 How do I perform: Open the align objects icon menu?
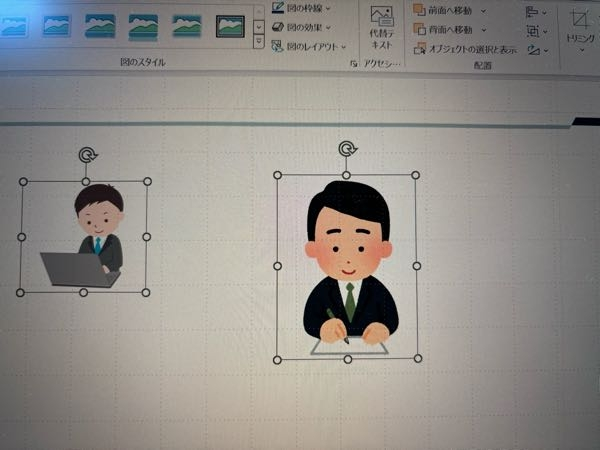pos(536,12)
